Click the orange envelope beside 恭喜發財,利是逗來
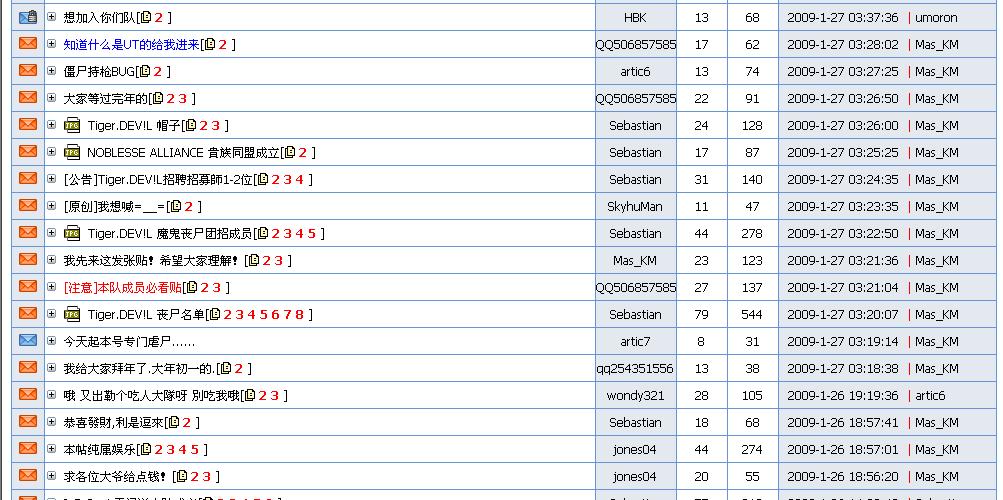Viewport: 1003px width, 500px height. (28, 422)
